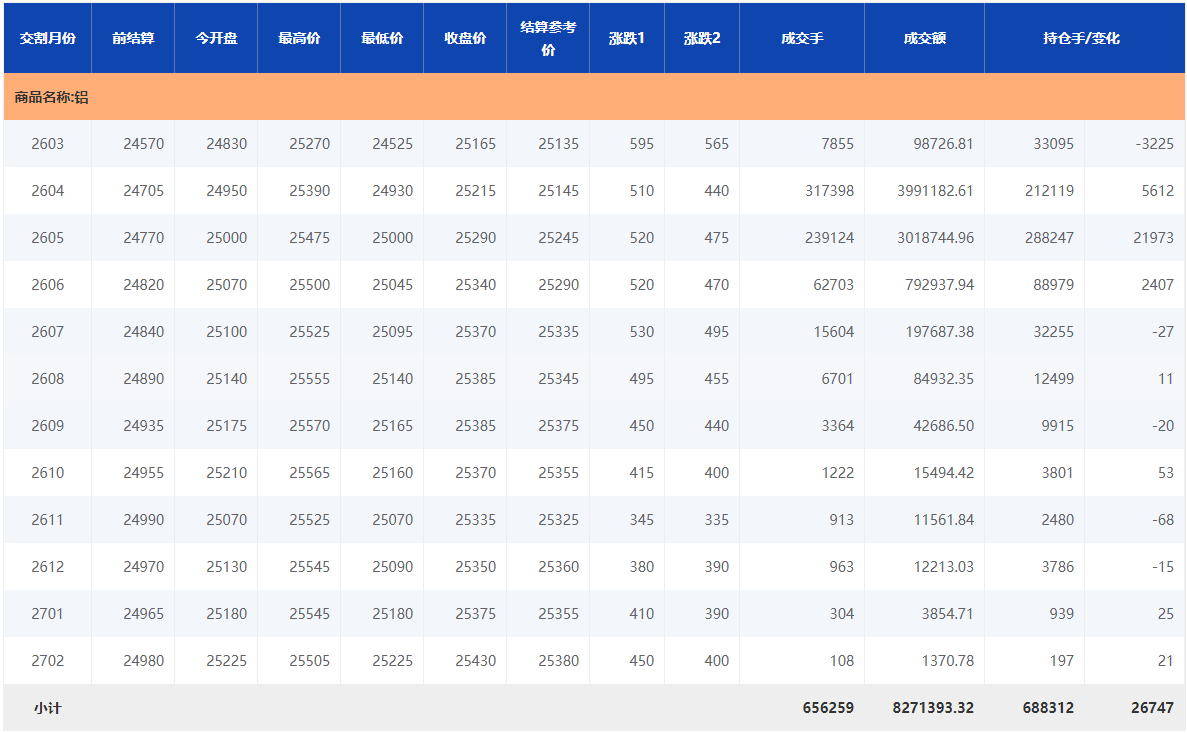
Task: Select the 今开盘 header cell
Action: (x=216, y=38)
